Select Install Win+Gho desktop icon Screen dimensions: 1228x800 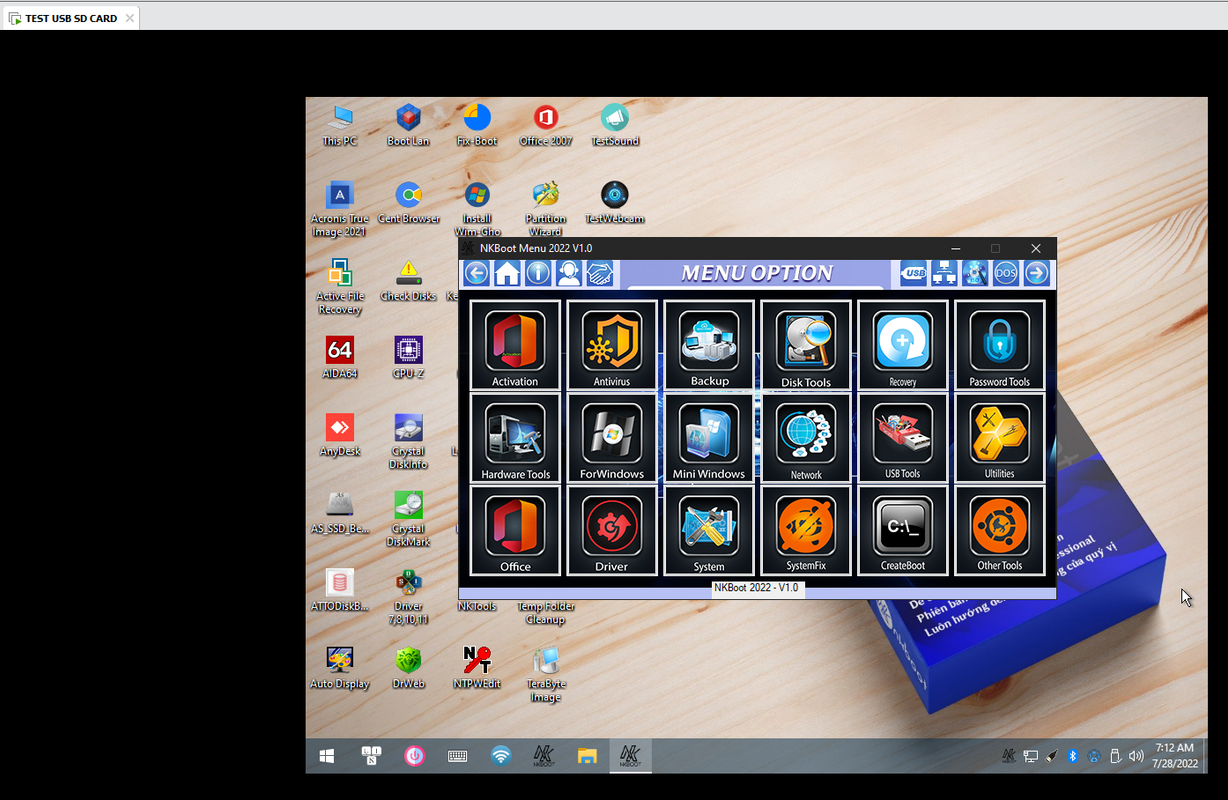[x=477, y=209]
